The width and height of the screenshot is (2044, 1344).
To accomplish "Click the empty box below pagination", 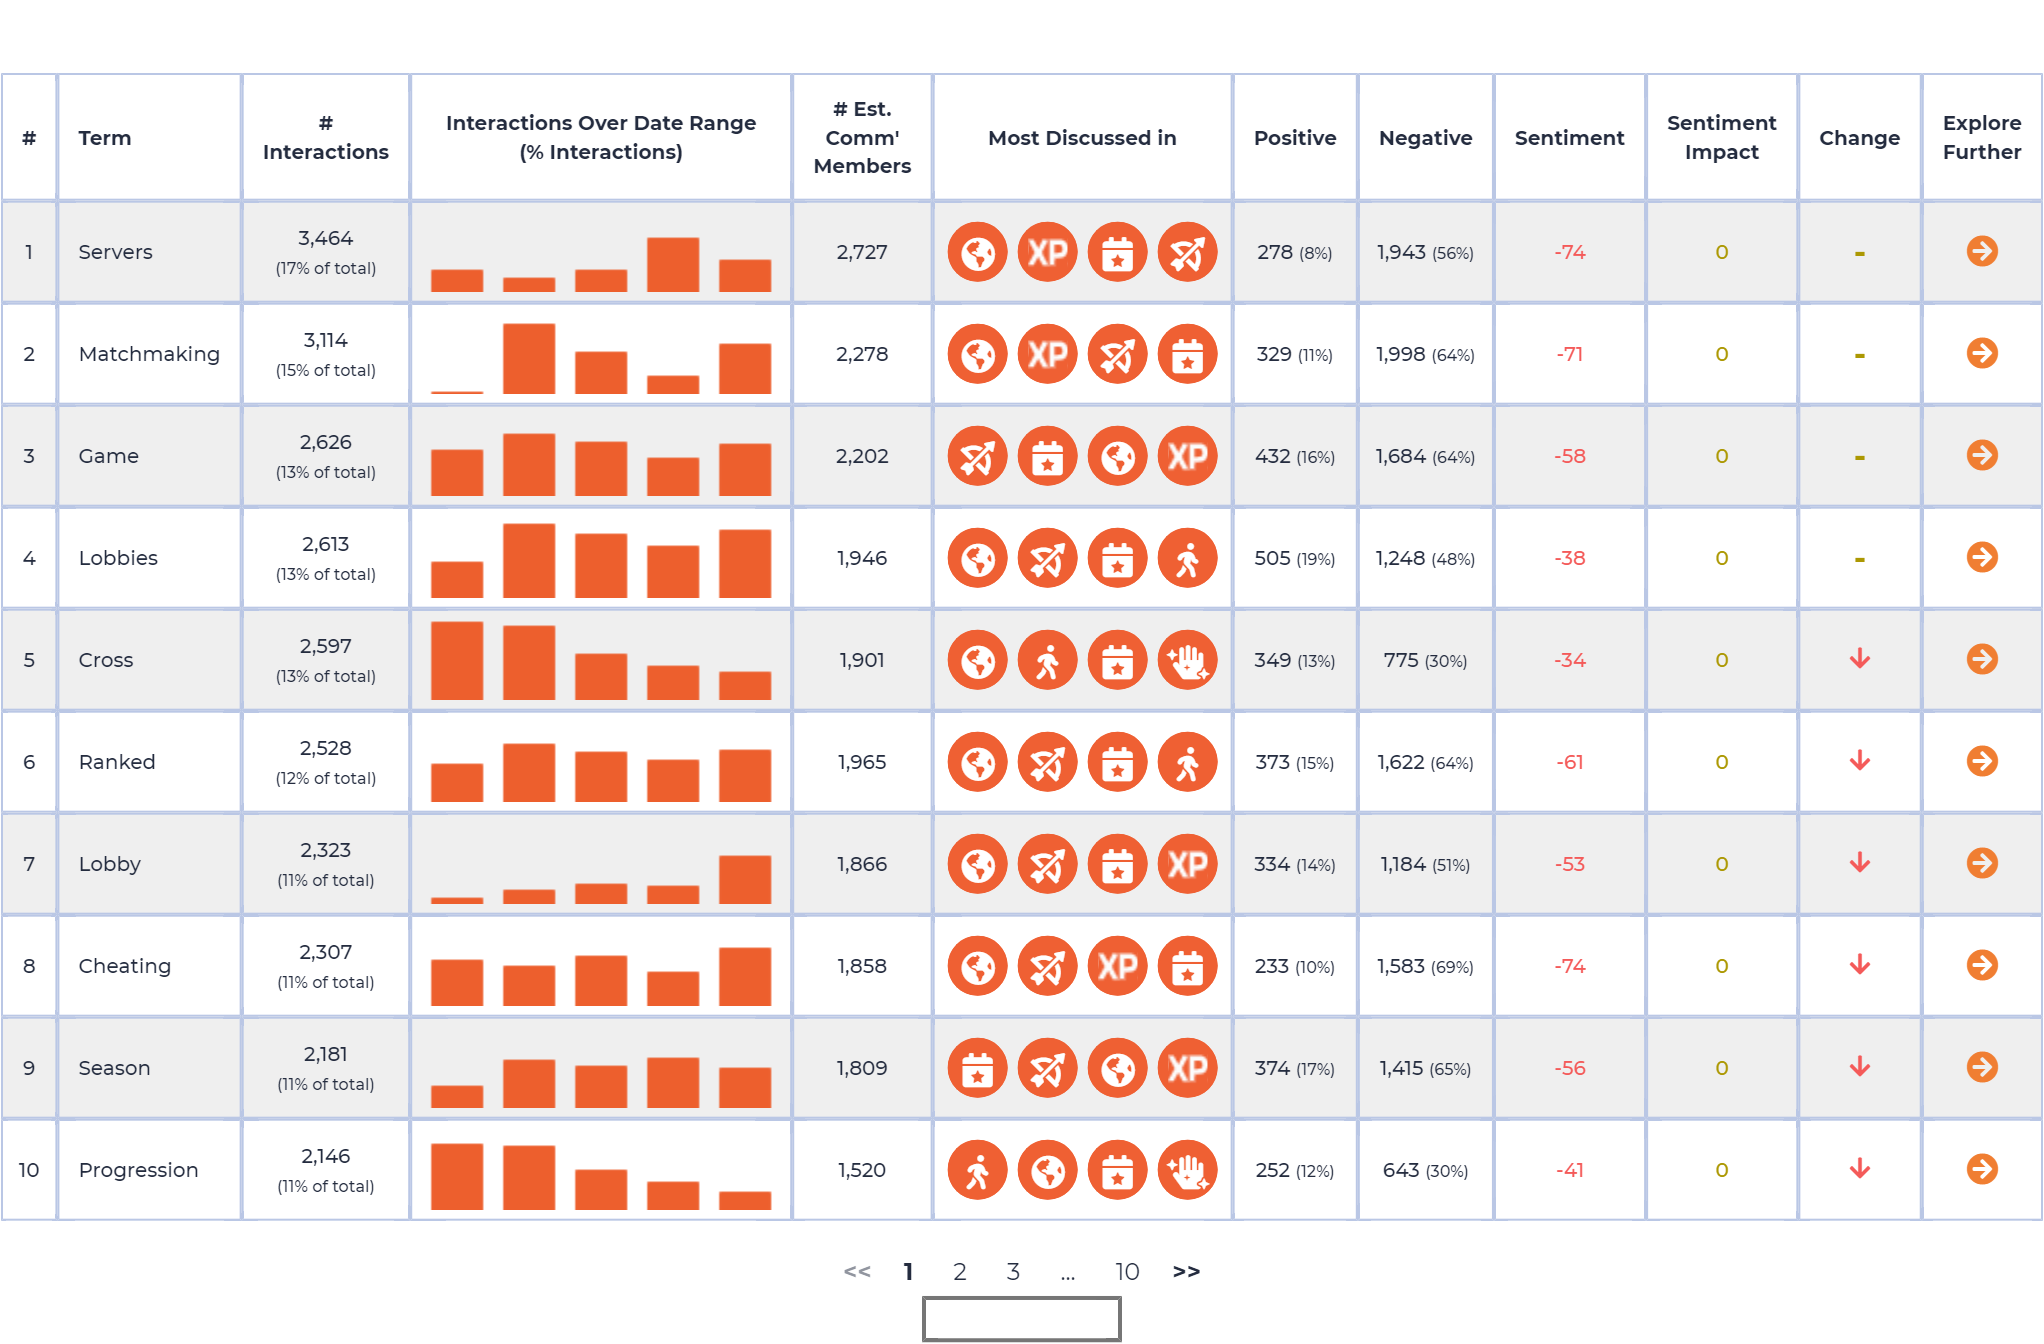I will [x=1021, y=1319].
